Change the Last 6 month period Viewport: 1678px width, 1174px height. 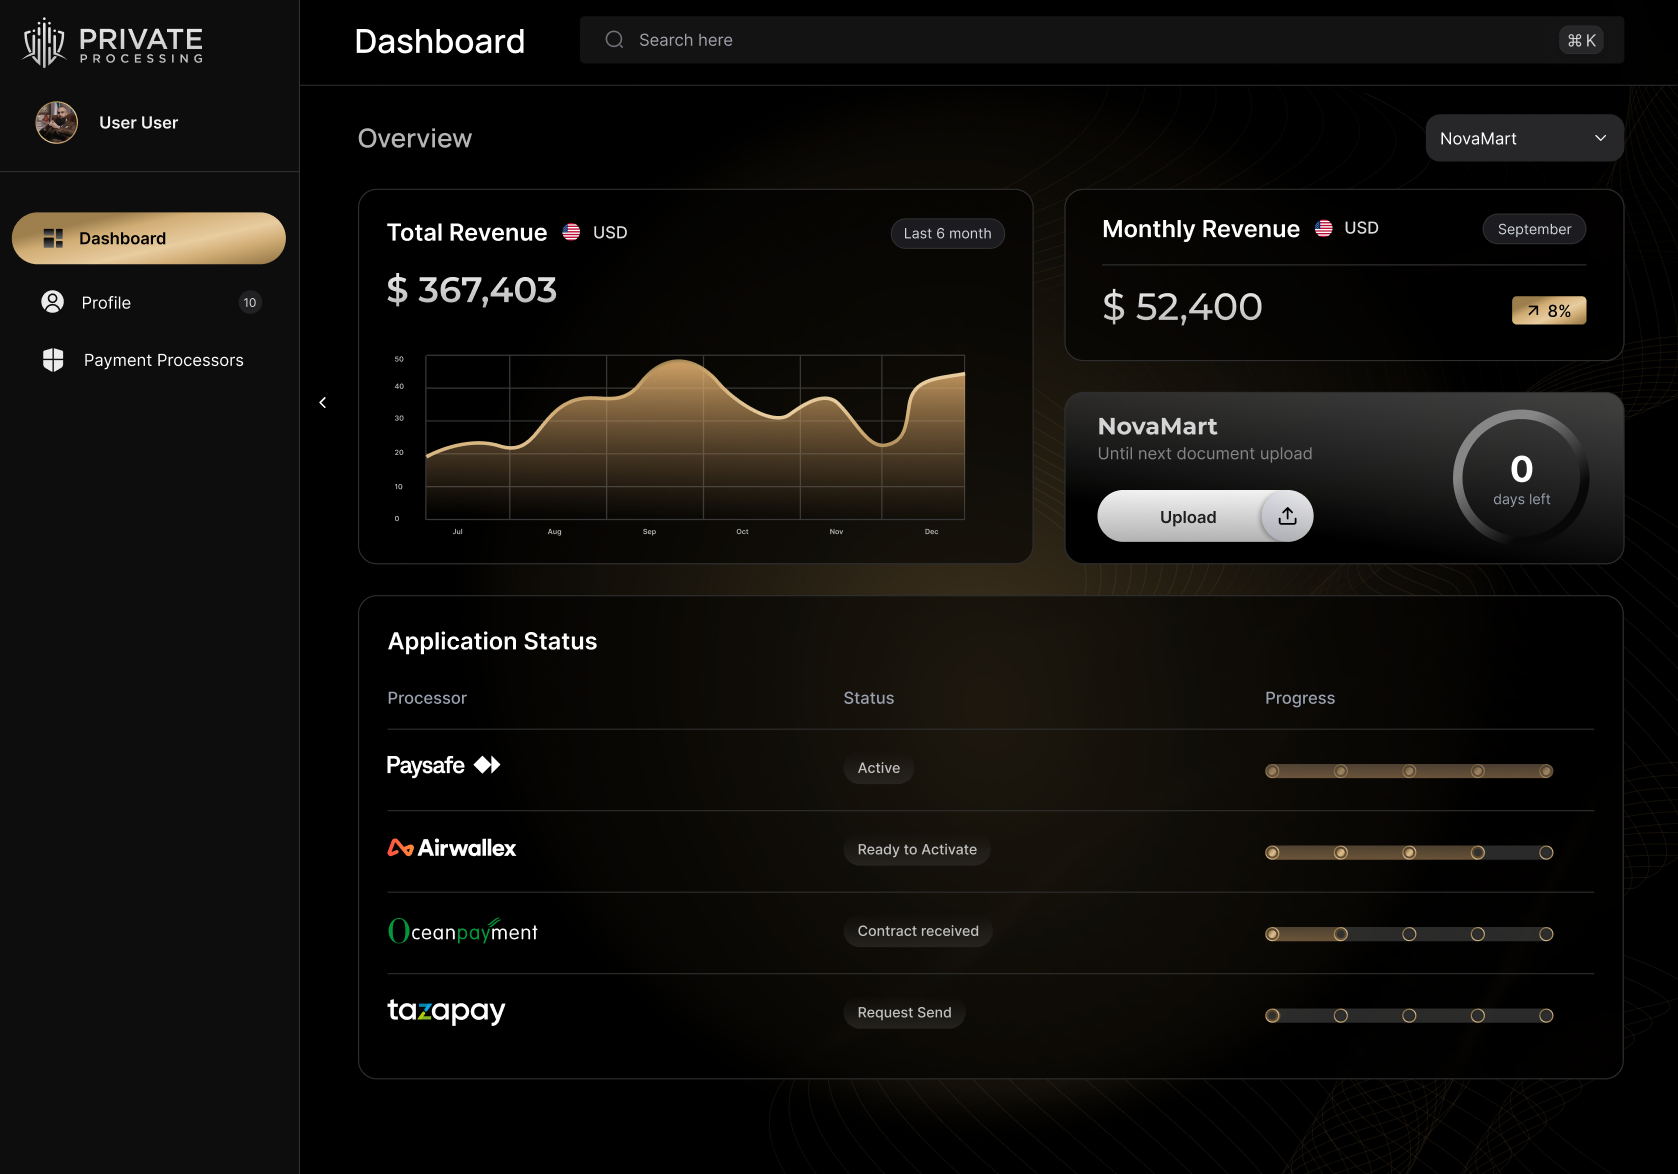tap(947, 233)
